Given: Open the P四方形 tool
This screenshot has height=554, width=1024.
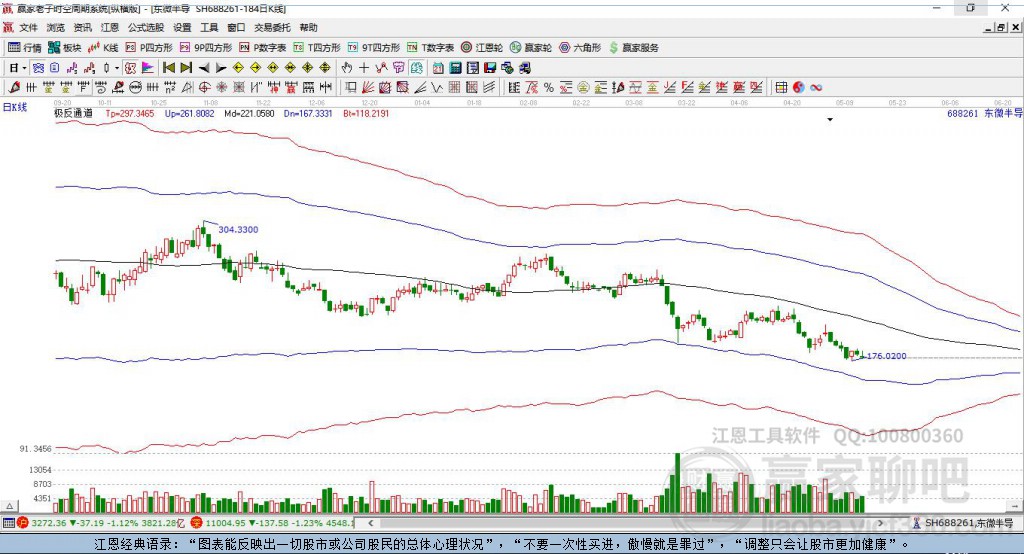Looking at the screenshot, I should (x=149, y=48).
